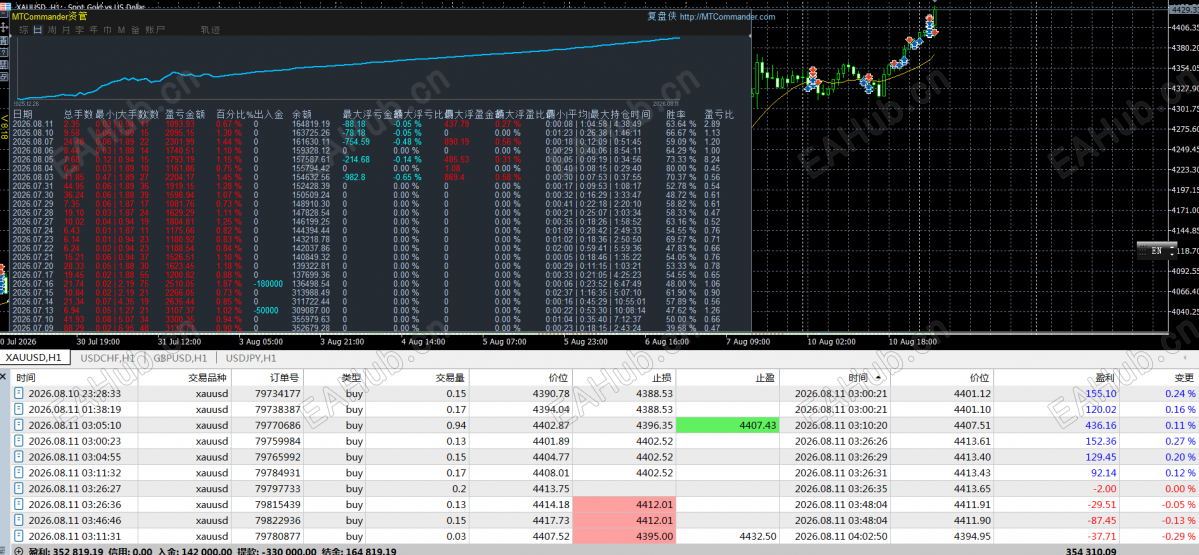Click the 盈亏比 profit ratio column header
1199x555 pixels.
click(x=719, y=114)
